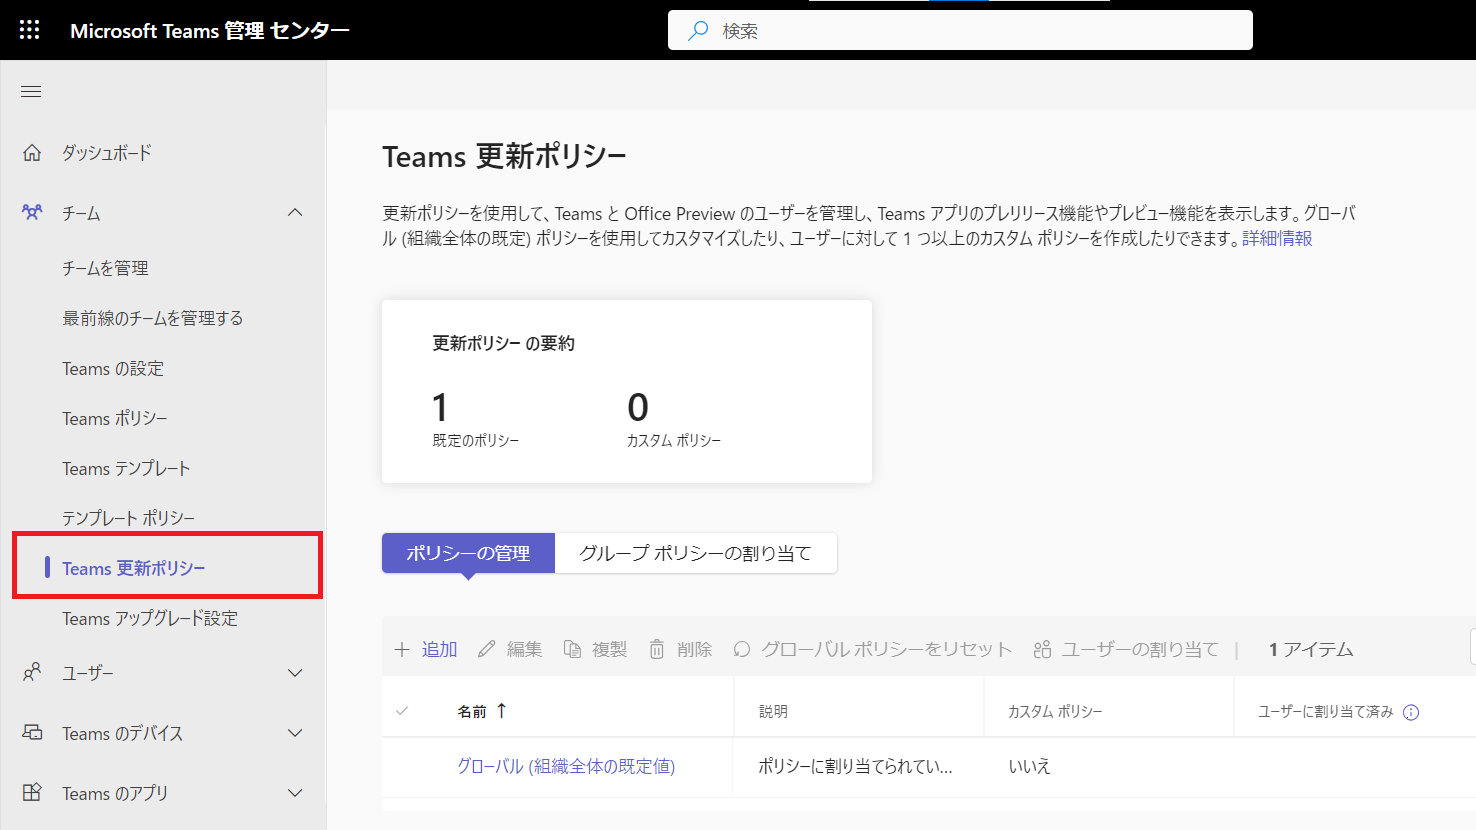Viewport: 1476px width, 830px height.
Task: Click info icon next to ユーザーに割り当て済み
Action: [x=1411, y=712]
